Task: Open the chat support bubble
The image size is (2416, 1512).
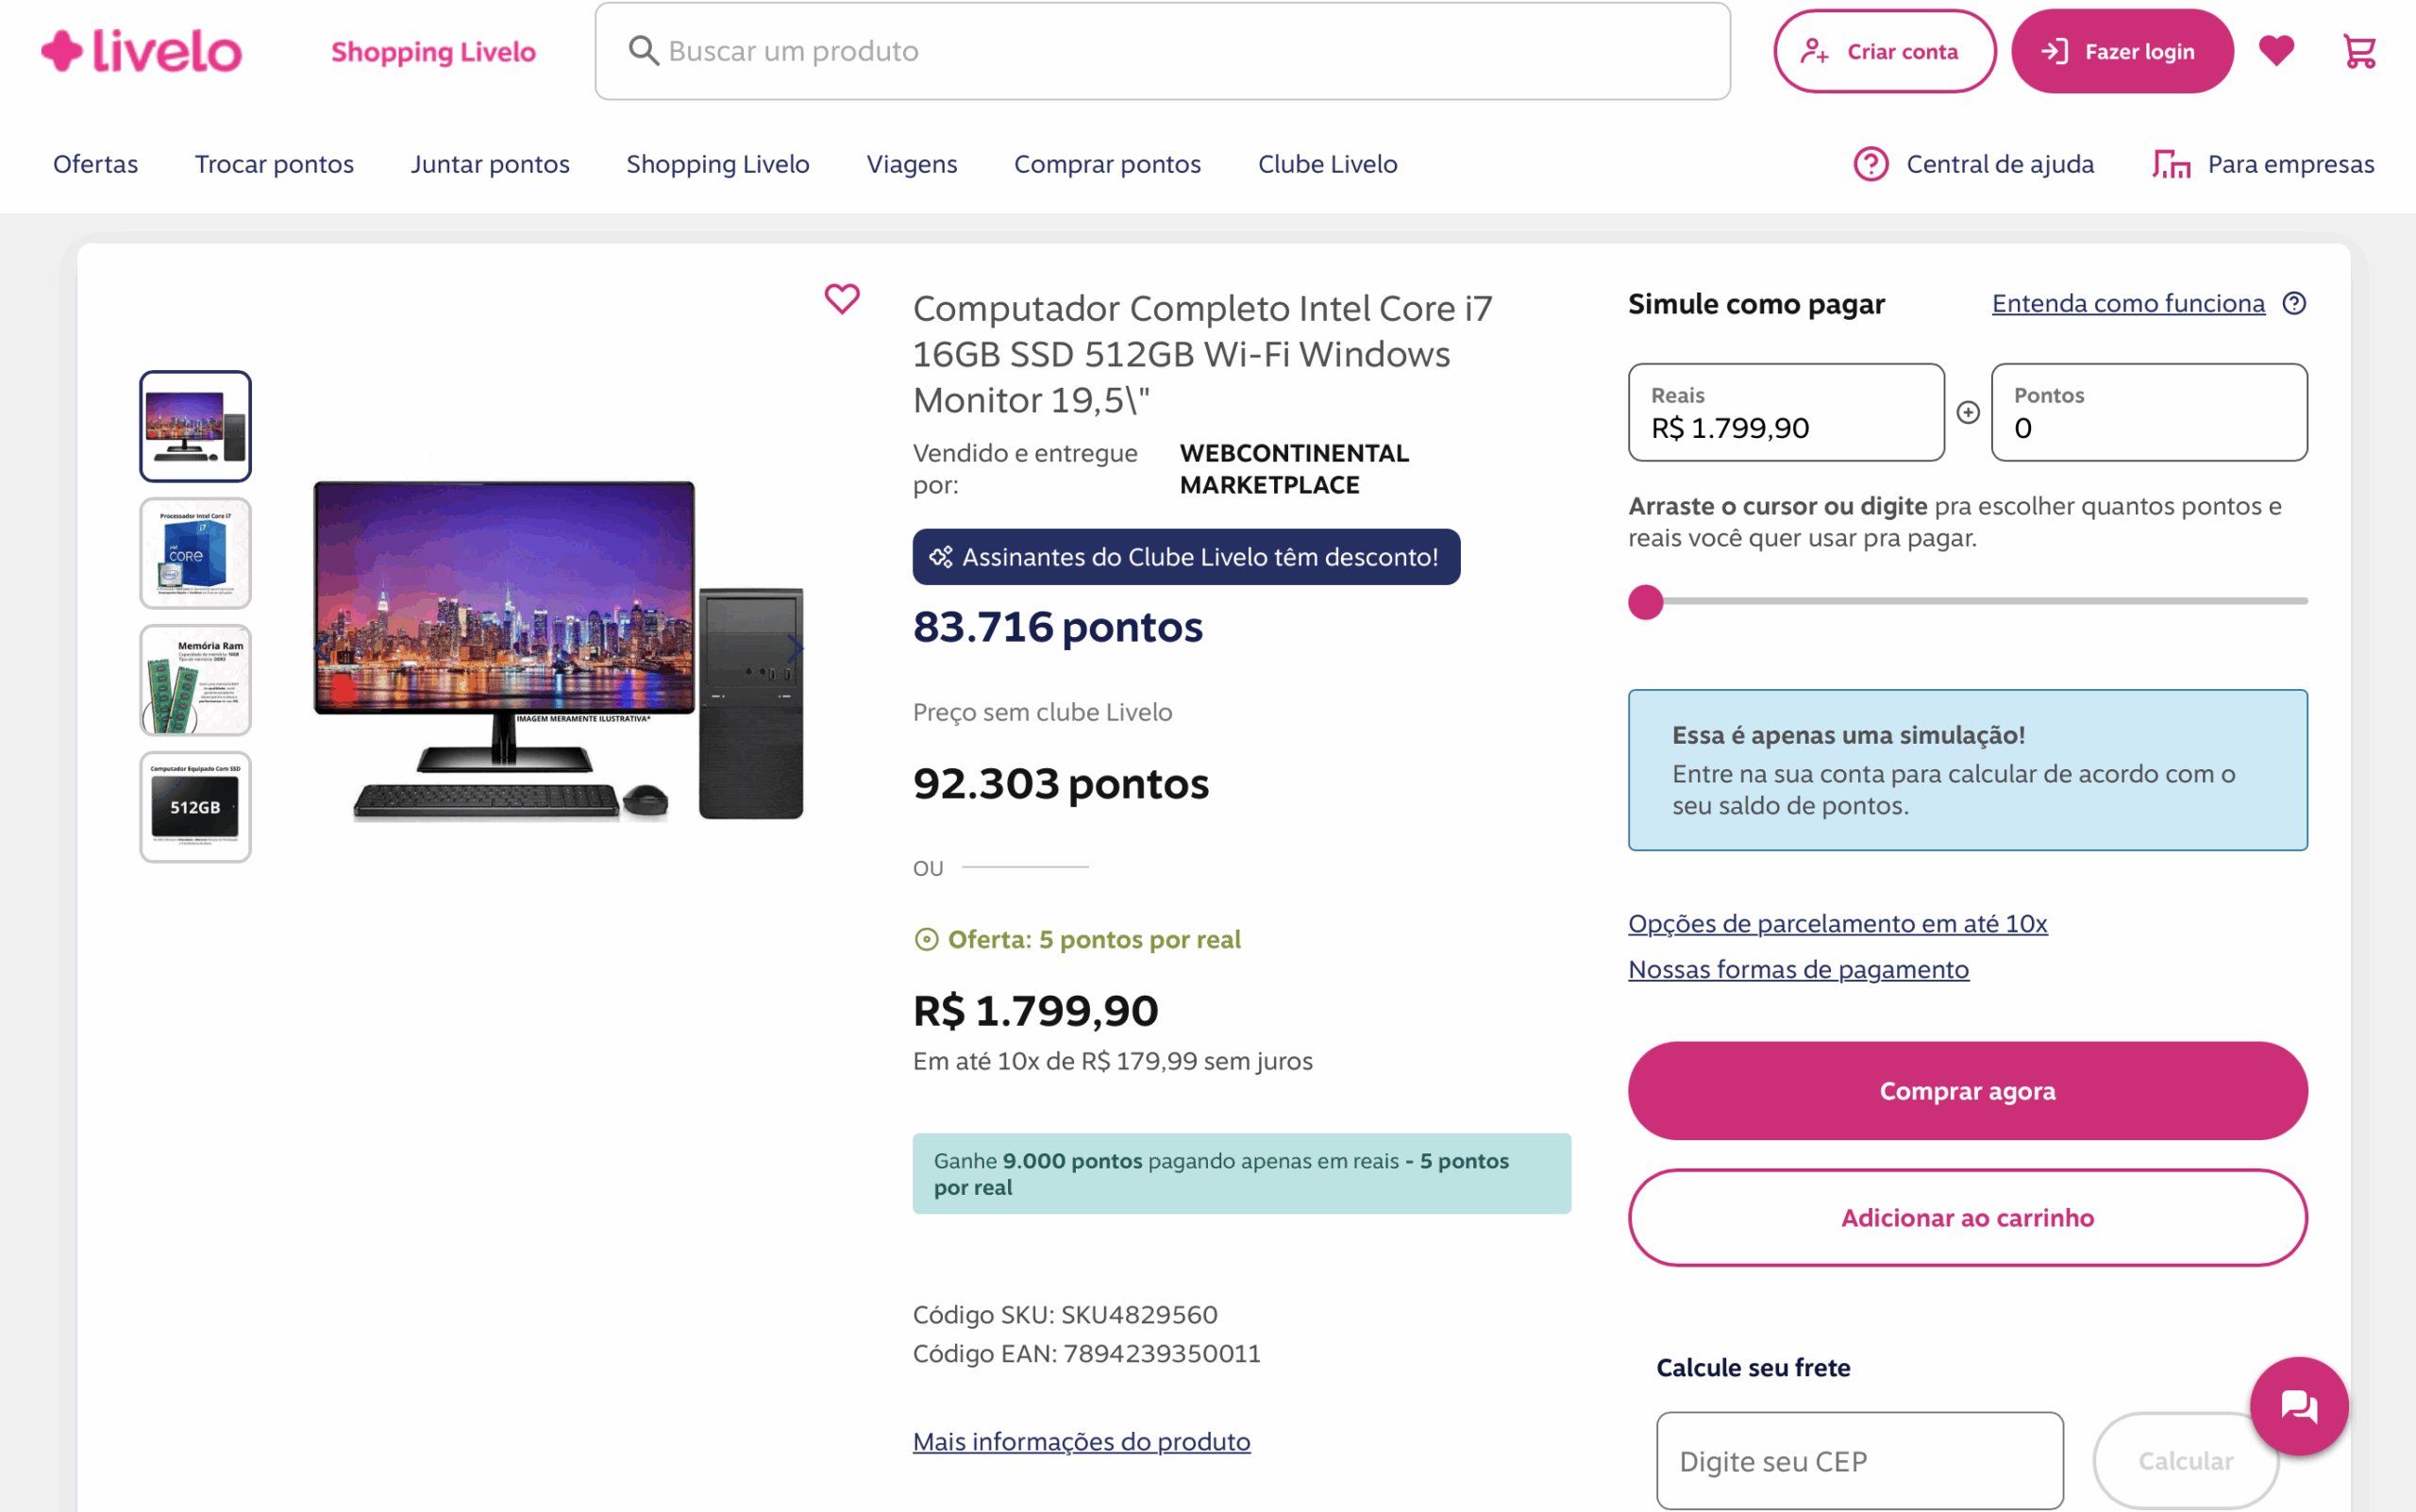Action: coord(2299,1406)
